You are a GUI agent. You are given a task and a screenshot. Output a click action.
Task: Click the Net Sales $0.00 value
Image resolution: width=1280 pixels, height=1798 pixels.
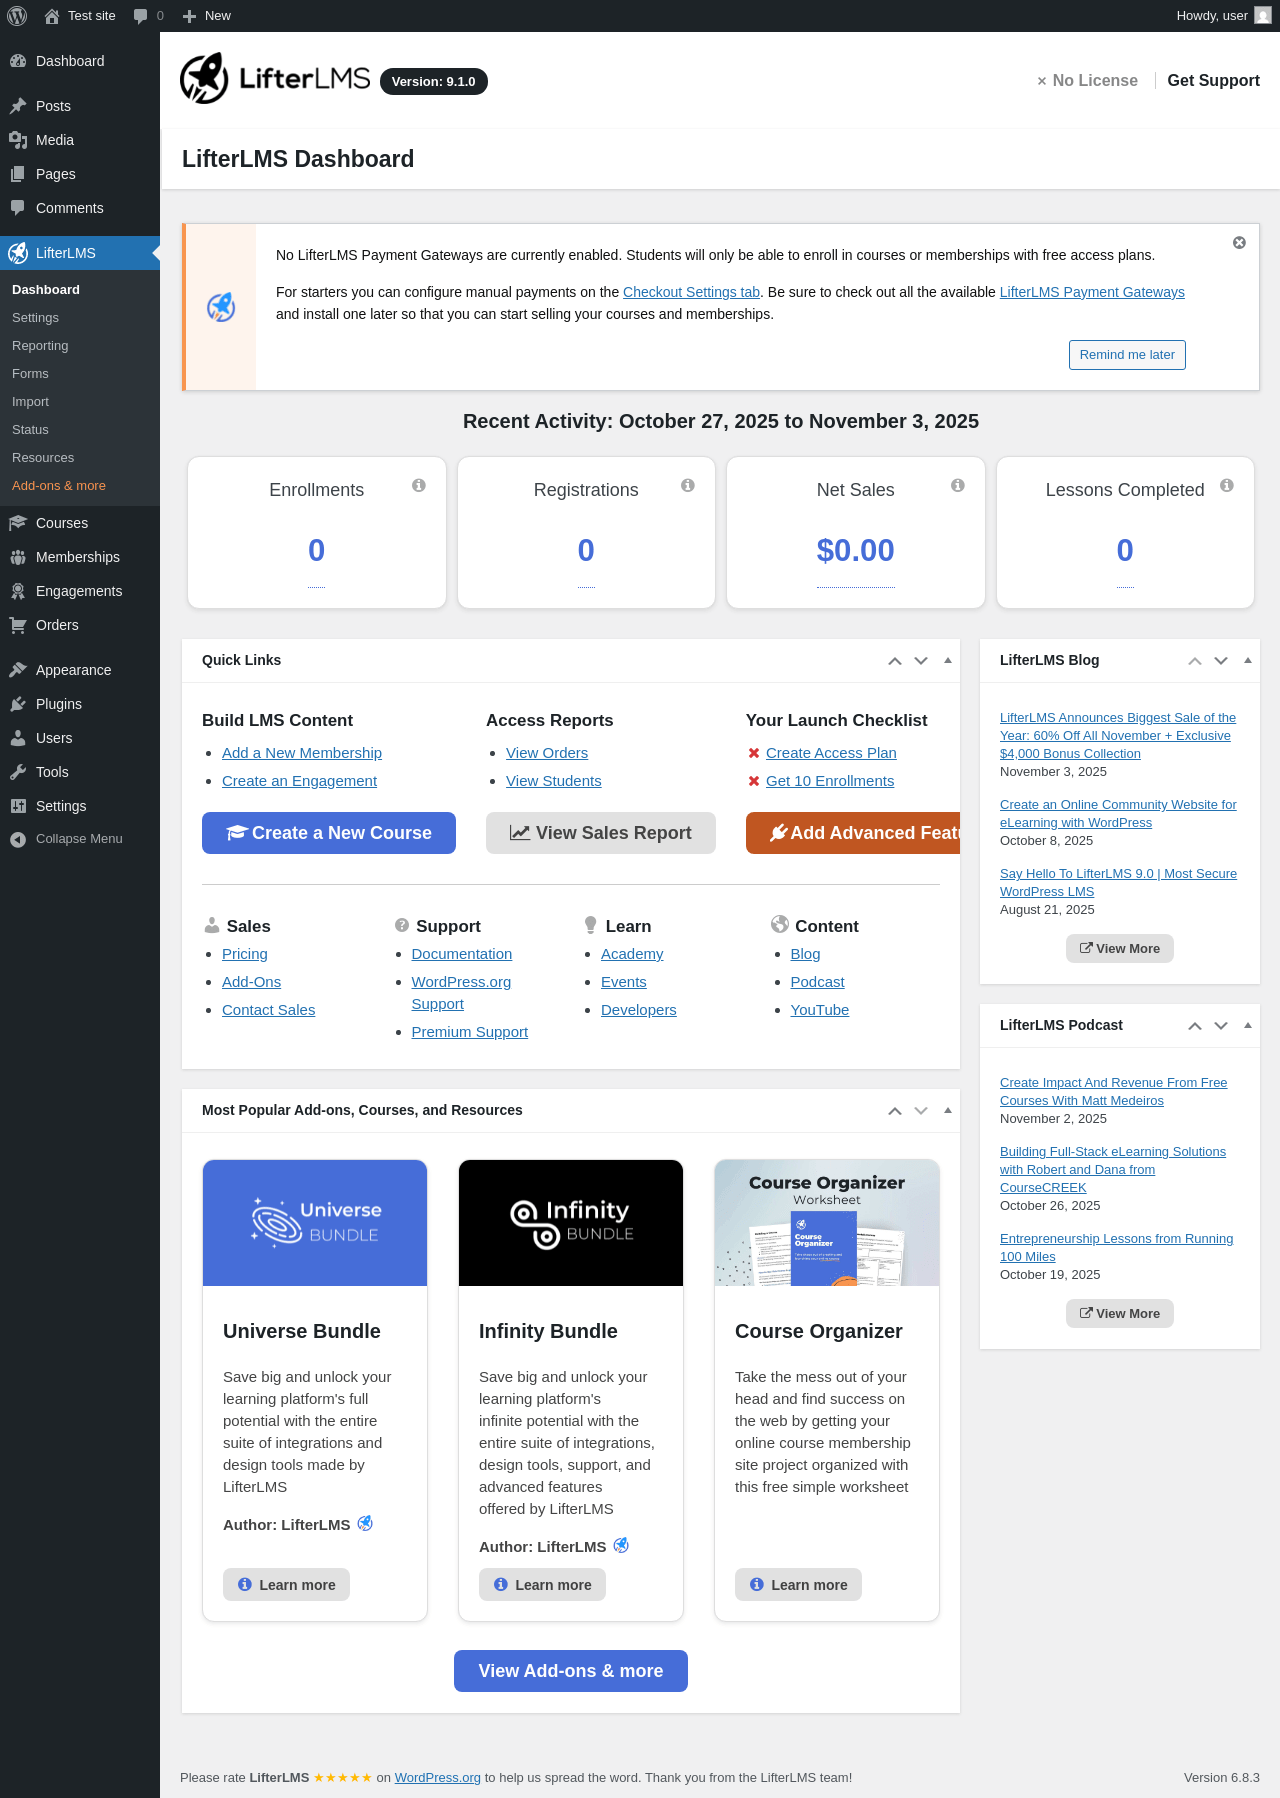(856, 550)
